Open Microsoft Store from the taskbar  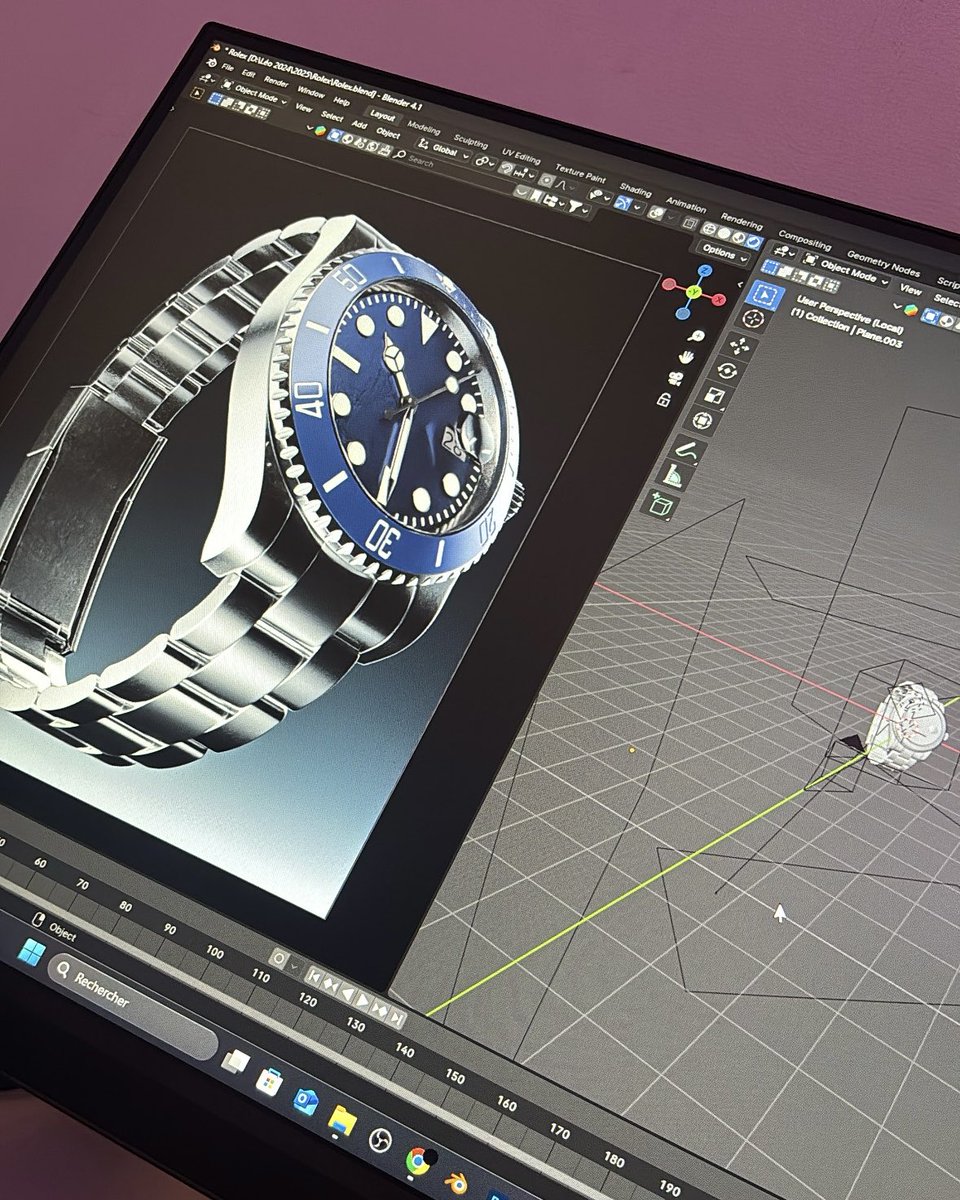(x=269, y=1082)
